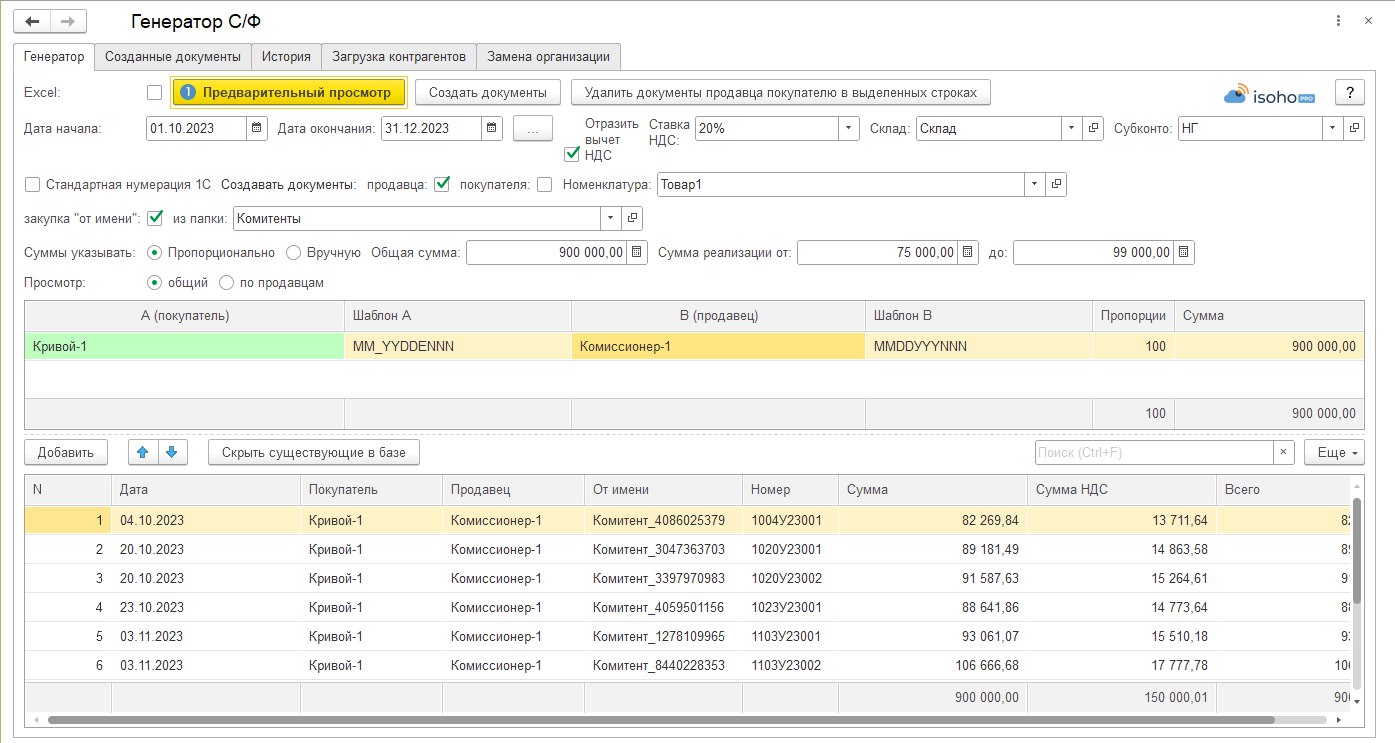Click the isoho PRO logo

1269,94
